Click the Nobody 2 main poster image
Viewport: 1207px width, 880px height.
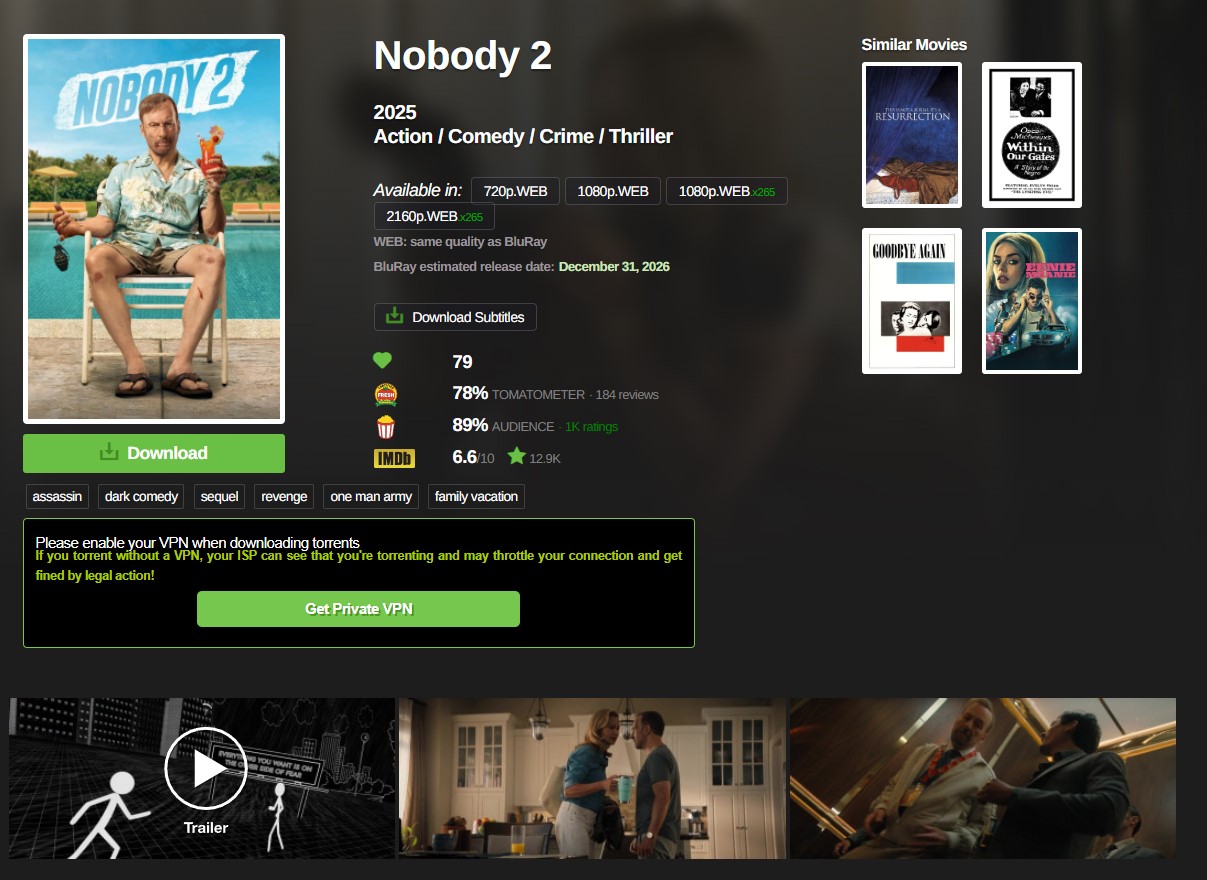(154, 229)
